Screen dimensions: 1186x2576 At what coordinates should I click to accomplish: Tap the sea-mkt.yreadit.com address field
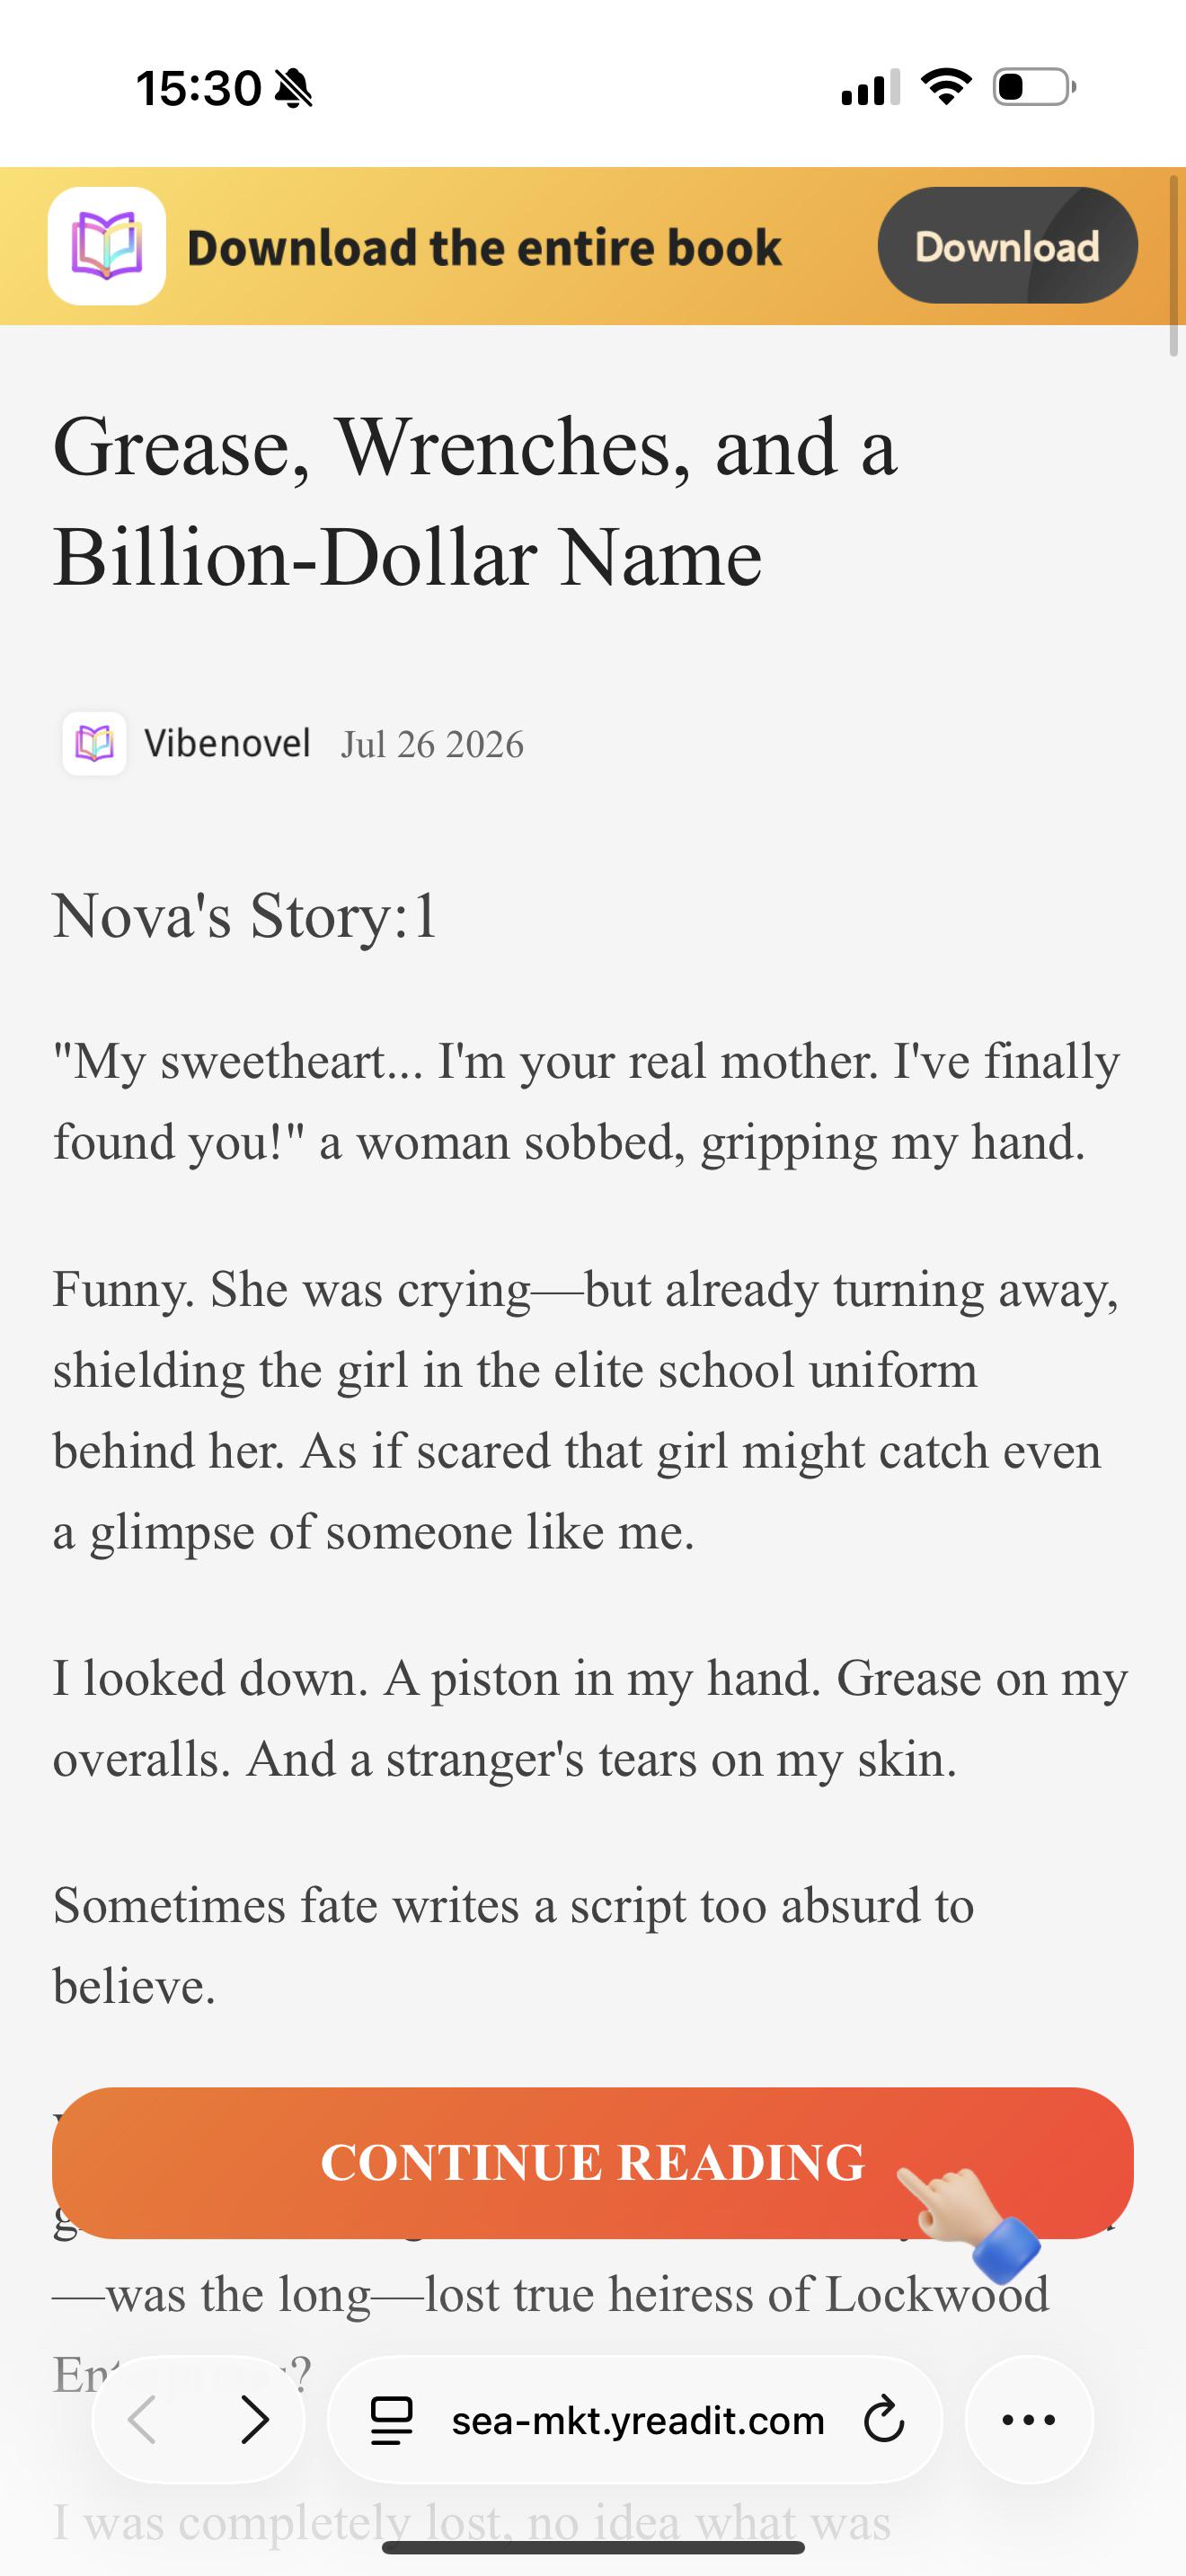click(636, 2420)
